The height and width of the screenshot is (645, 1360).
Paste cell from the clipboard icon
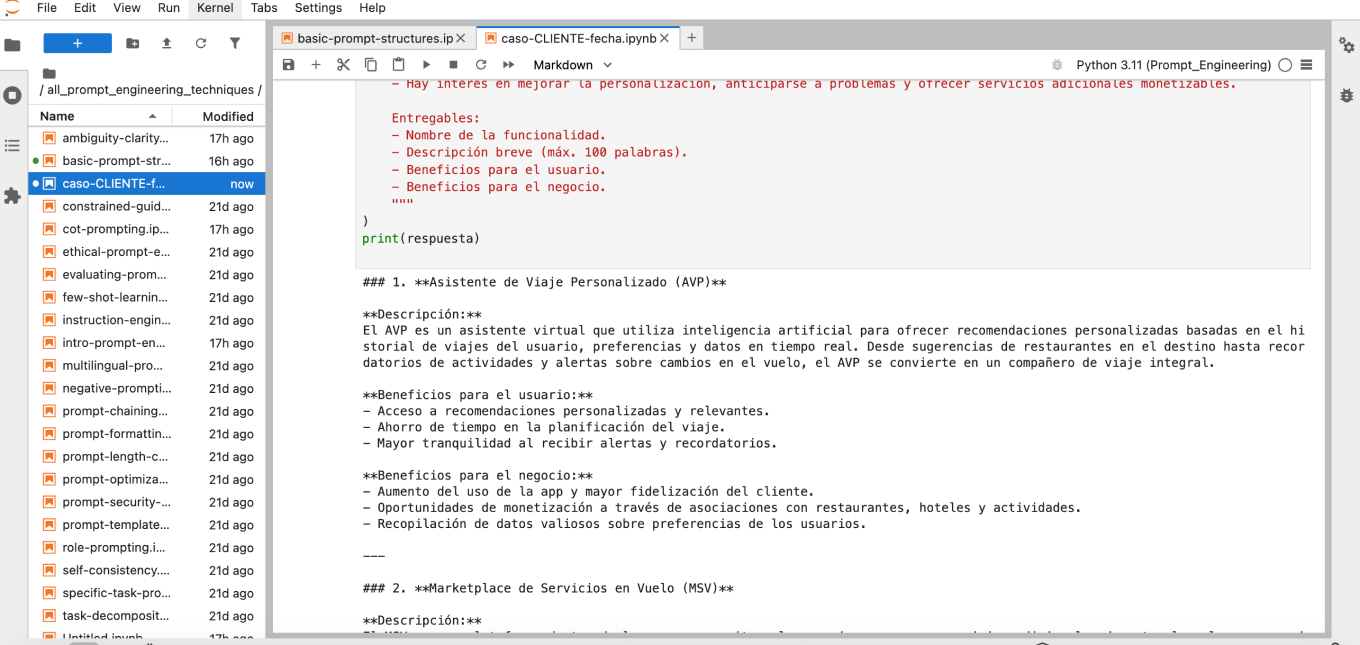click(398, 65)
